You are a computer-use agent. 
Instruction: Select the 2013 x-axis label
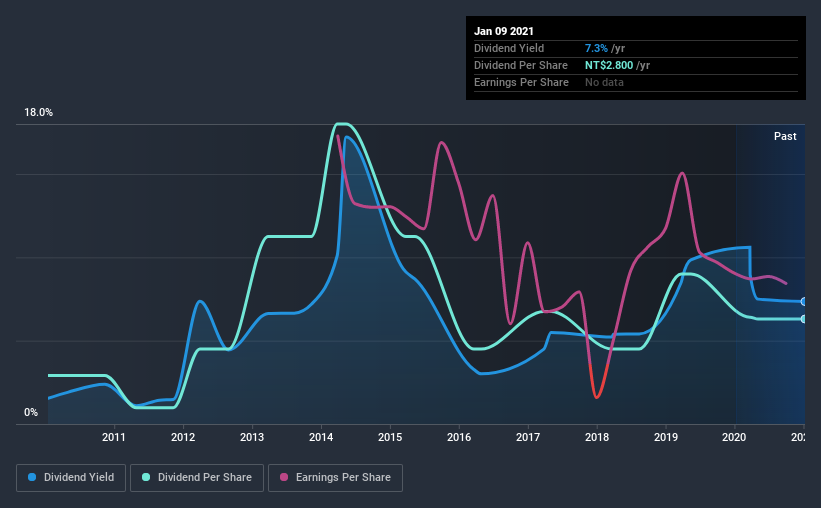coord(252,437)
